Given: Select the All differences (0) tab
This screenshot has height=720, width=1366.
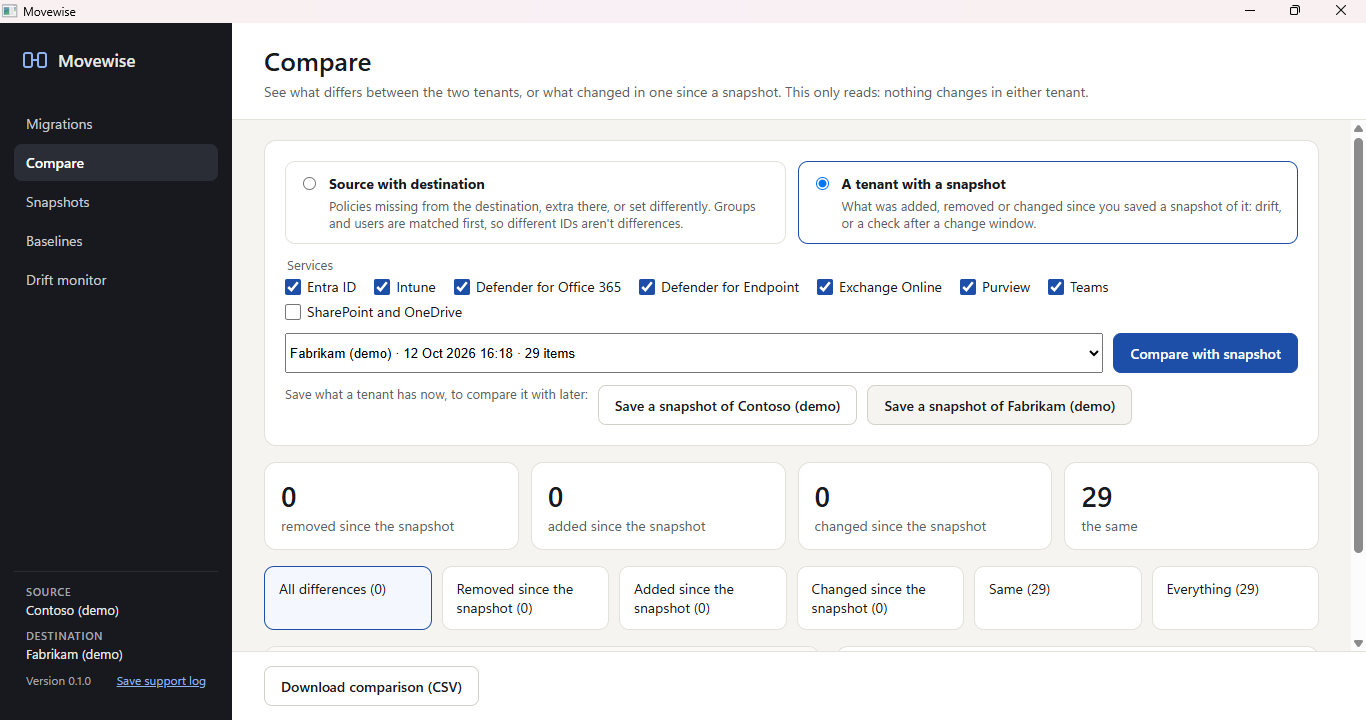Looking at the screenshot, I should (x=348, y=598).
